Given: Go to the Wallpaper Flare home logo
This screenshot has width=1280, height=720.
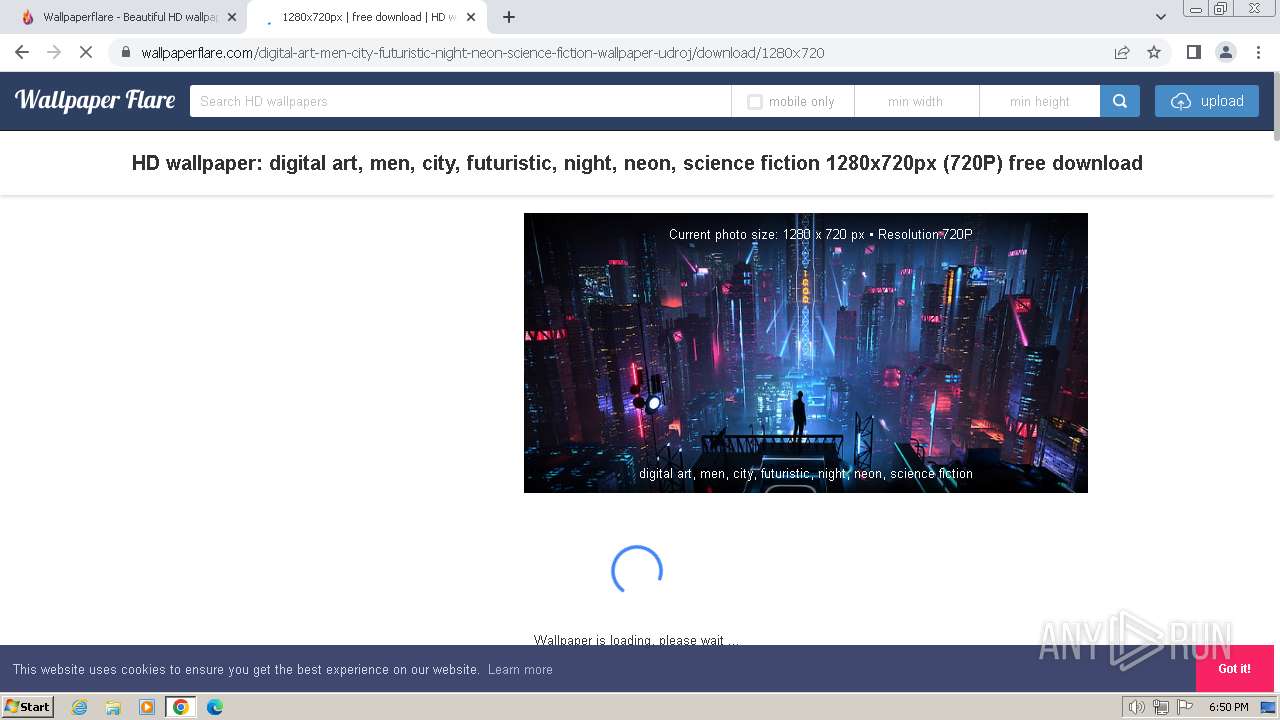Looking at the screenshot, I should pyautogui.click(x=95, y=100).
